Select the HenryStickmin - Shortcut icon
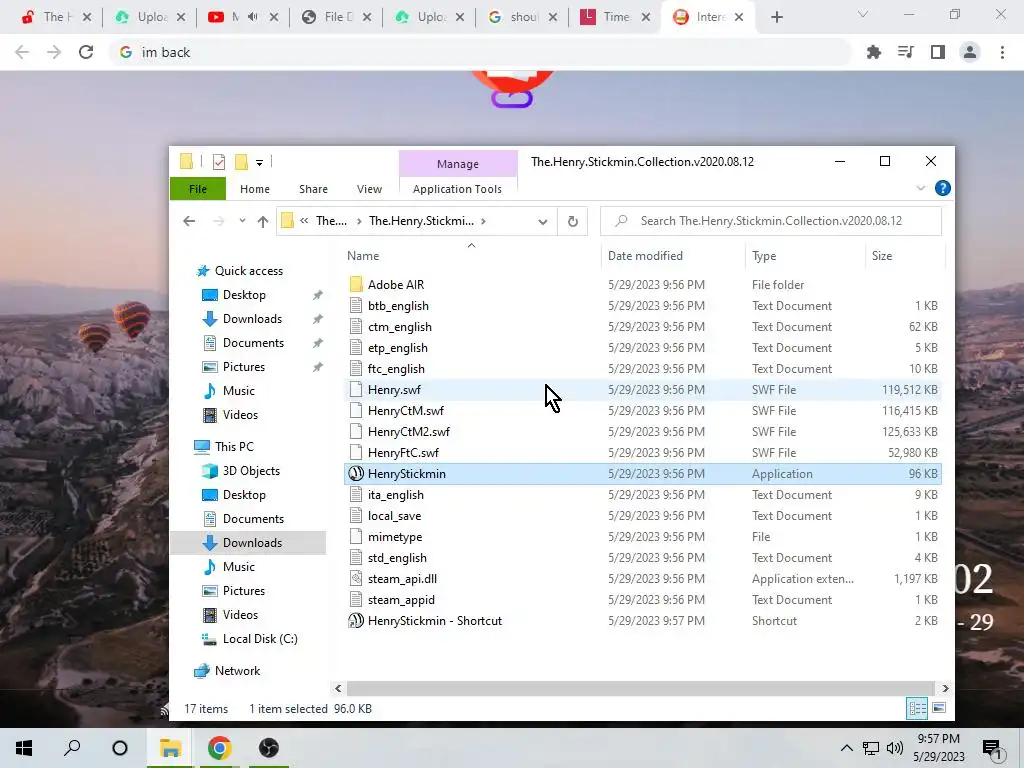Viewport: 1024px width, 768px height. (x=356, y=620)
